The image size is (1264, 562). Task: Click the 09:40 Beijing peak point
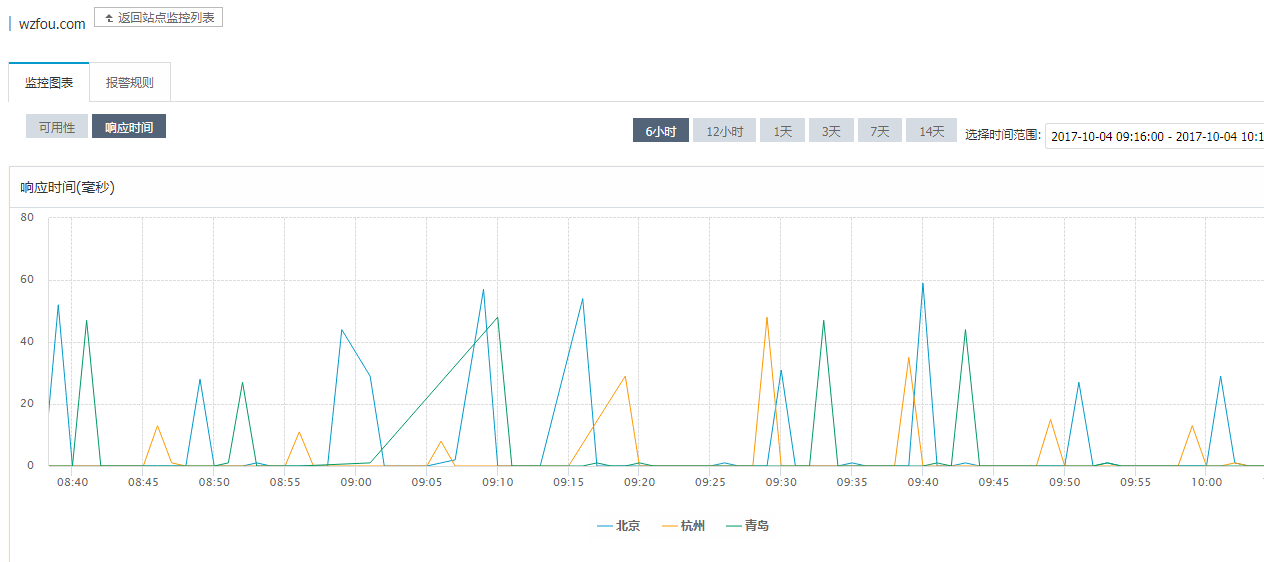[922, 283]
